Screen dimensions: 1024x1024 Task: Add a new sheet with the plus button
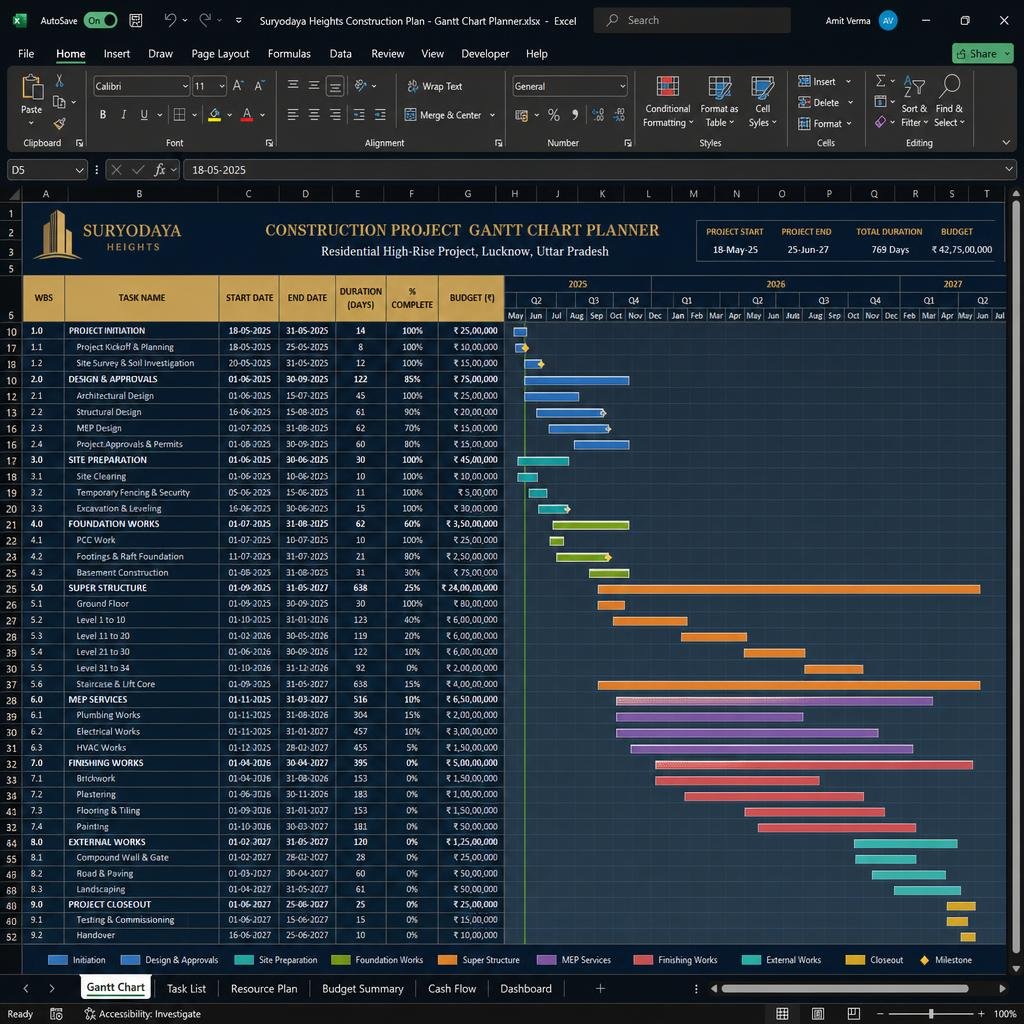click(x=600, y=989)
